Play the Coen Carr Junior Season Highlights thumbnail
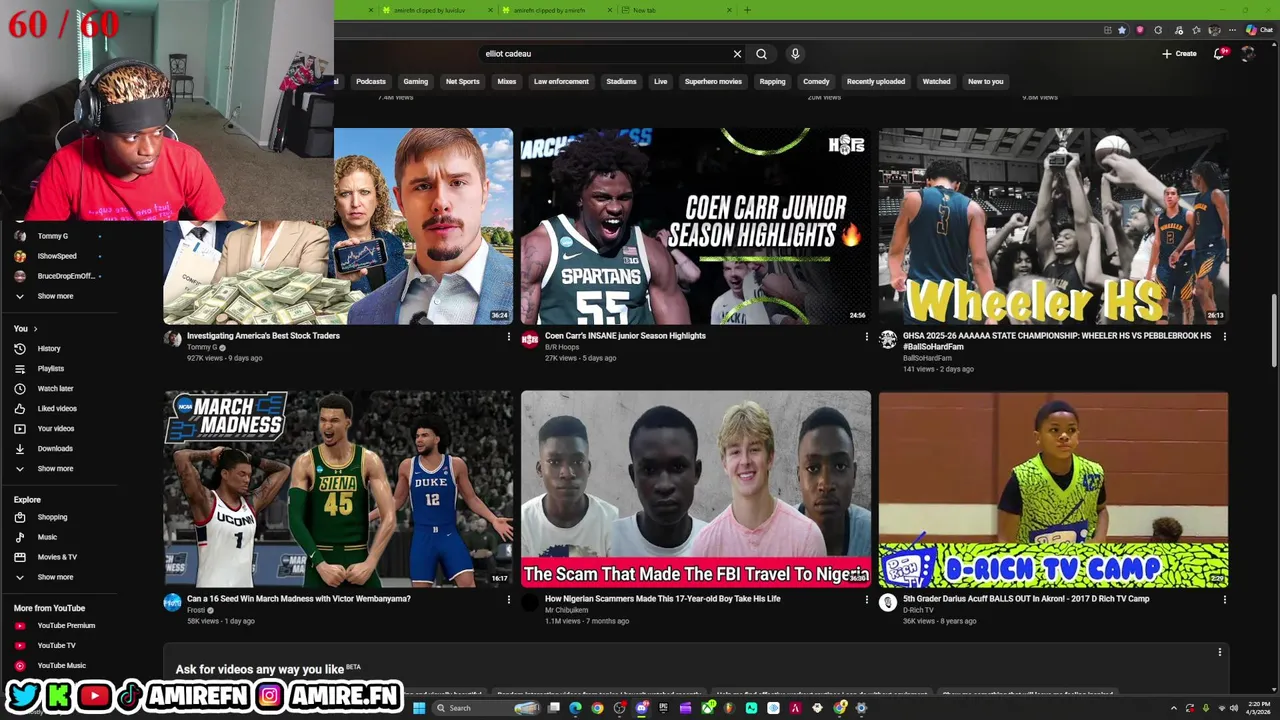The width and height of the screenshot is (1280, 720). (x=696, y=226)
